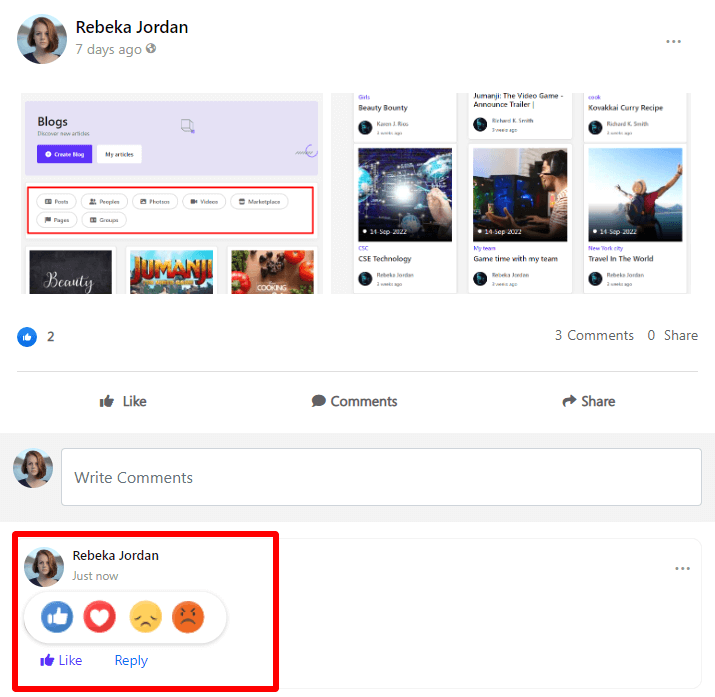
Task: Click the blue like count icon
Action: pos(27,336)
